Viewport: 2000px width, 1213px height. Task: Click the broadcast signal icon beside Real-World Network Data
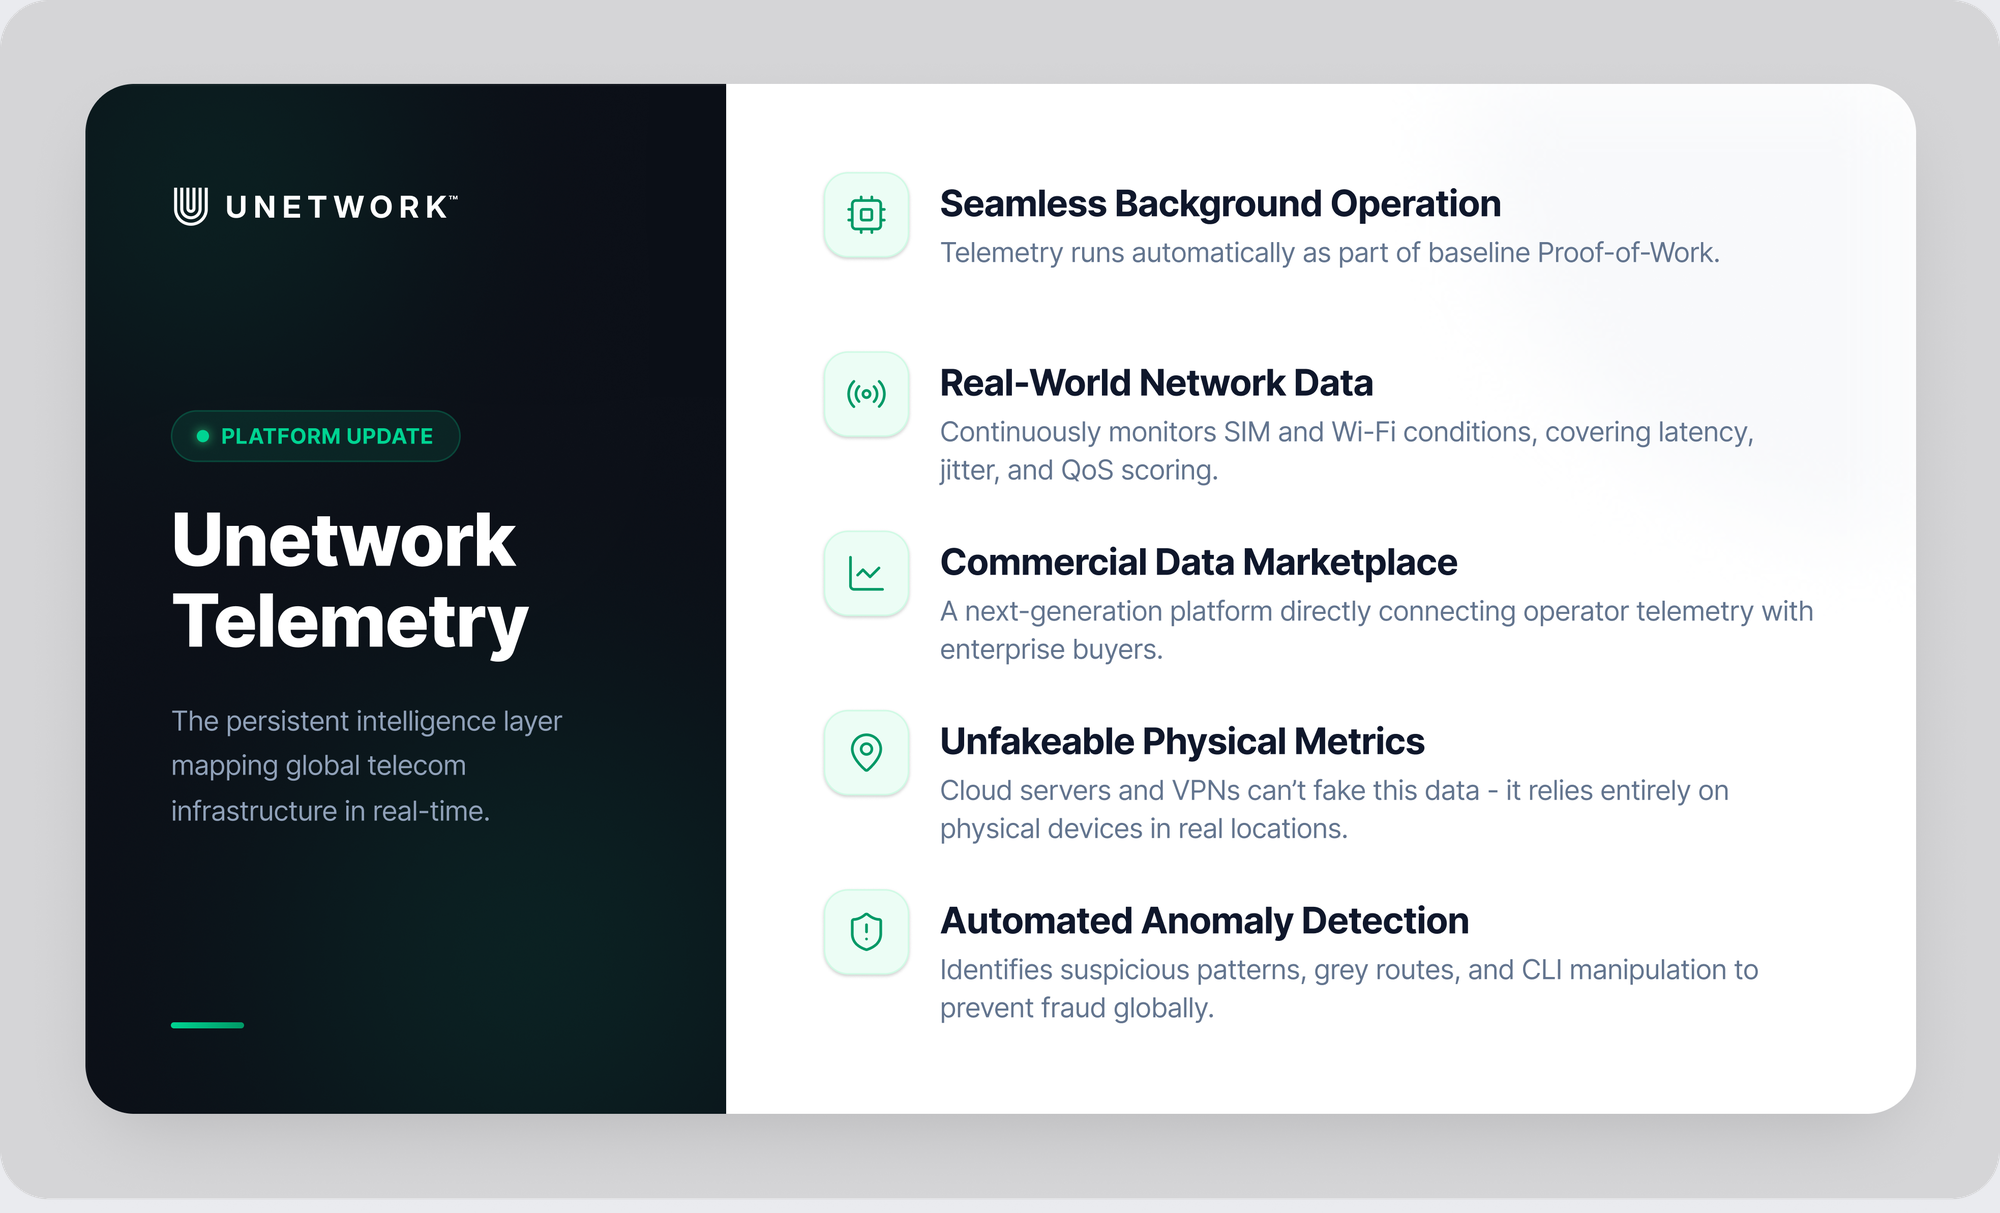tap(866, 394)
